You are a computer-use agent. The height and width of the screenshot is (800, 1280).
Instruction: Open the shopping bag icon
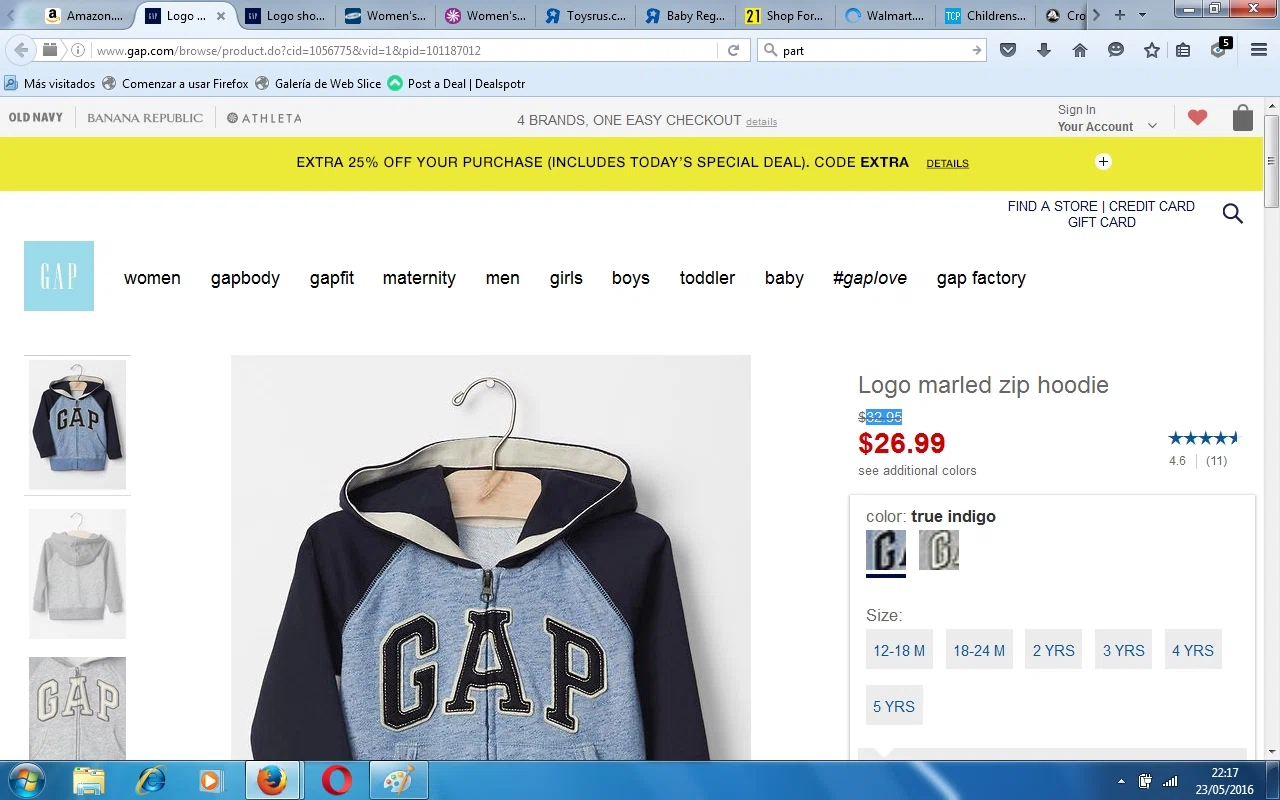pyautogui.click(x=1242, y=118)
